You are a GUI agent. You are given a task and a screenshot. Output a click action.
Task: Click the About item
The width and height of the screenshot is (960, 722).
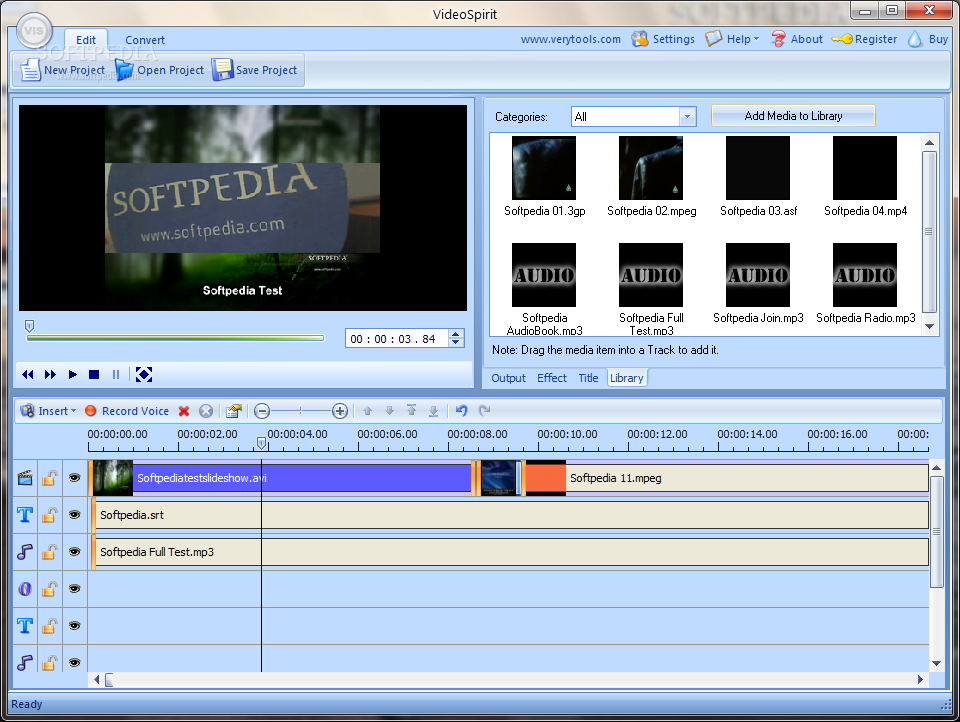point(797,39)
